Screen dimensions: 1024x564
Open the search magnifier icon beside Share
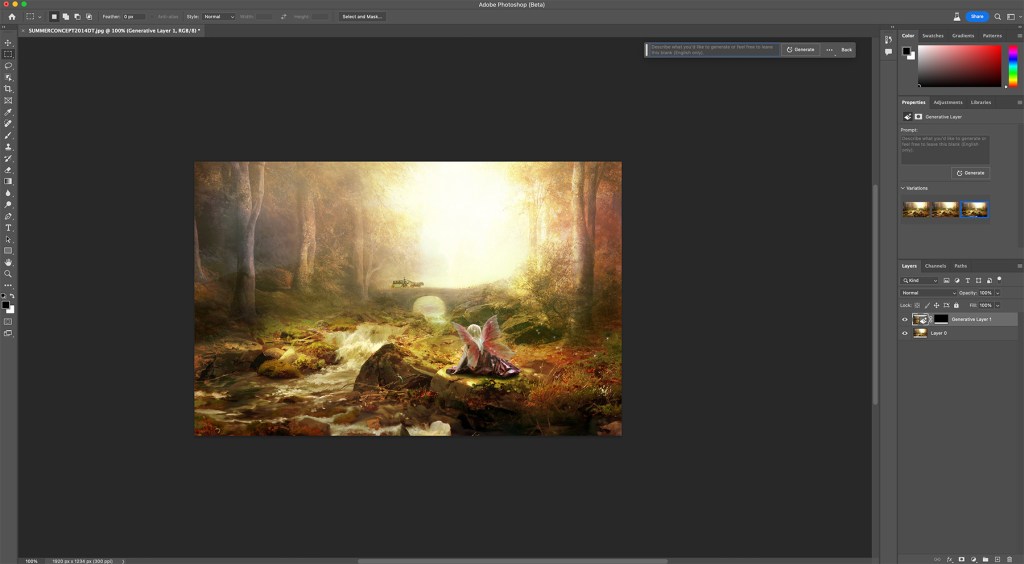click(997, 17)
